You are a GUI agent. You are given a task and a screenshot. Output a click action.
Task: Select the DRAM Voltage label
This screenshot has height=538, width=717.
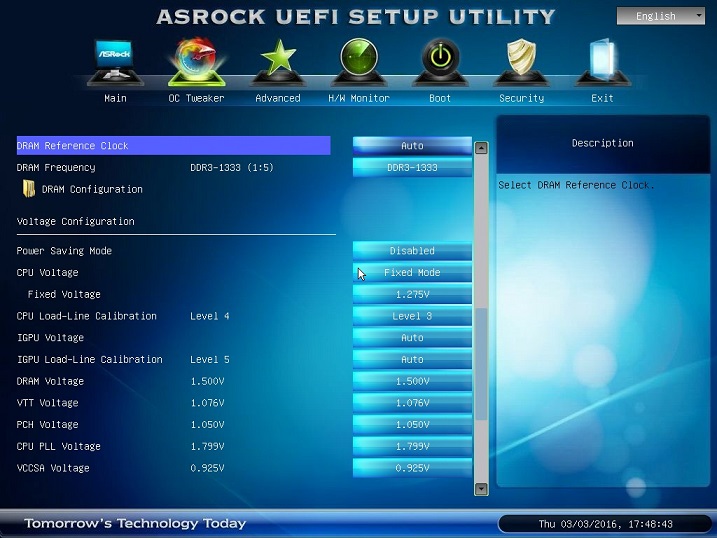click(x=50, y=381)
